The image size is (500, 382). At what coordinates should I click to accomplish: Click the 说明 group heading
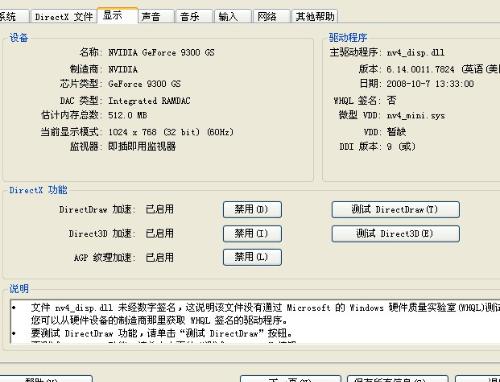(19, 289)
